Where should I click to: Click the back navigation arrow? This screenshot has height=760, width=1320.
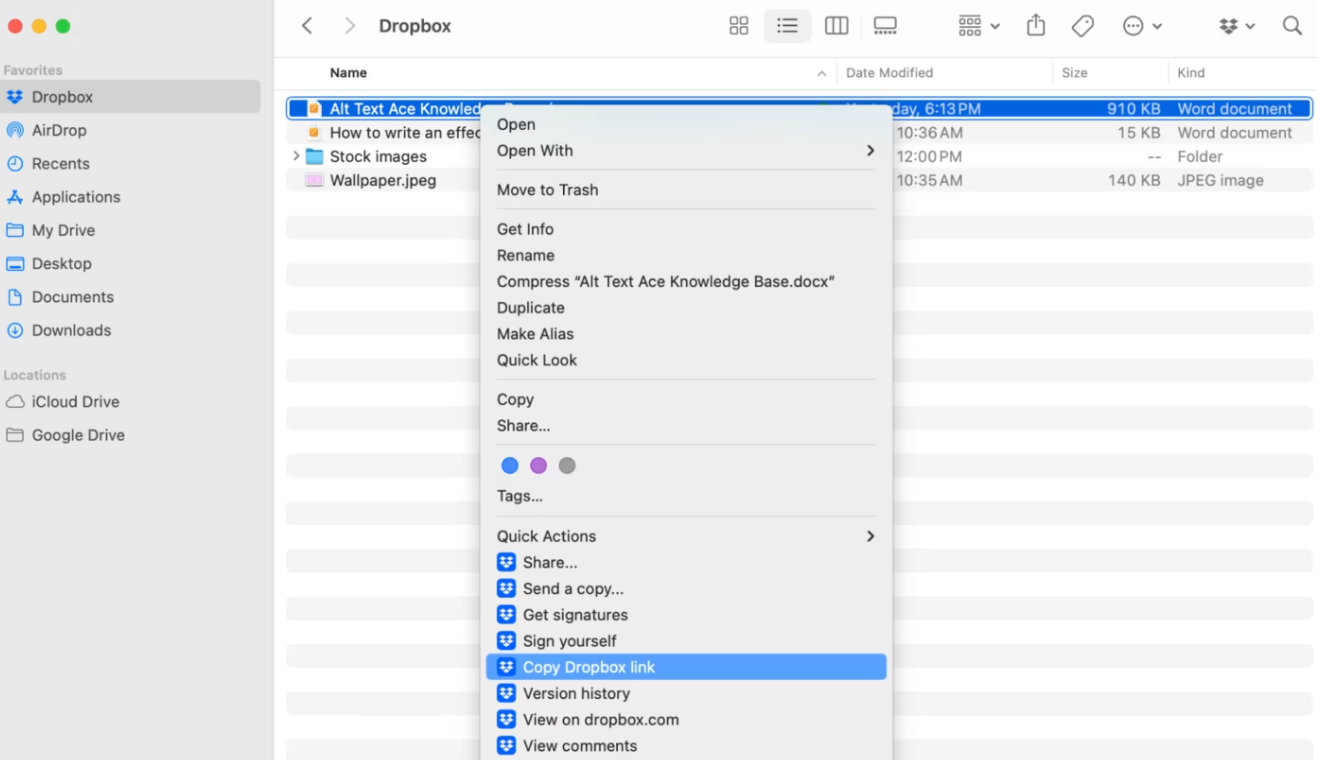coord(307,25)
